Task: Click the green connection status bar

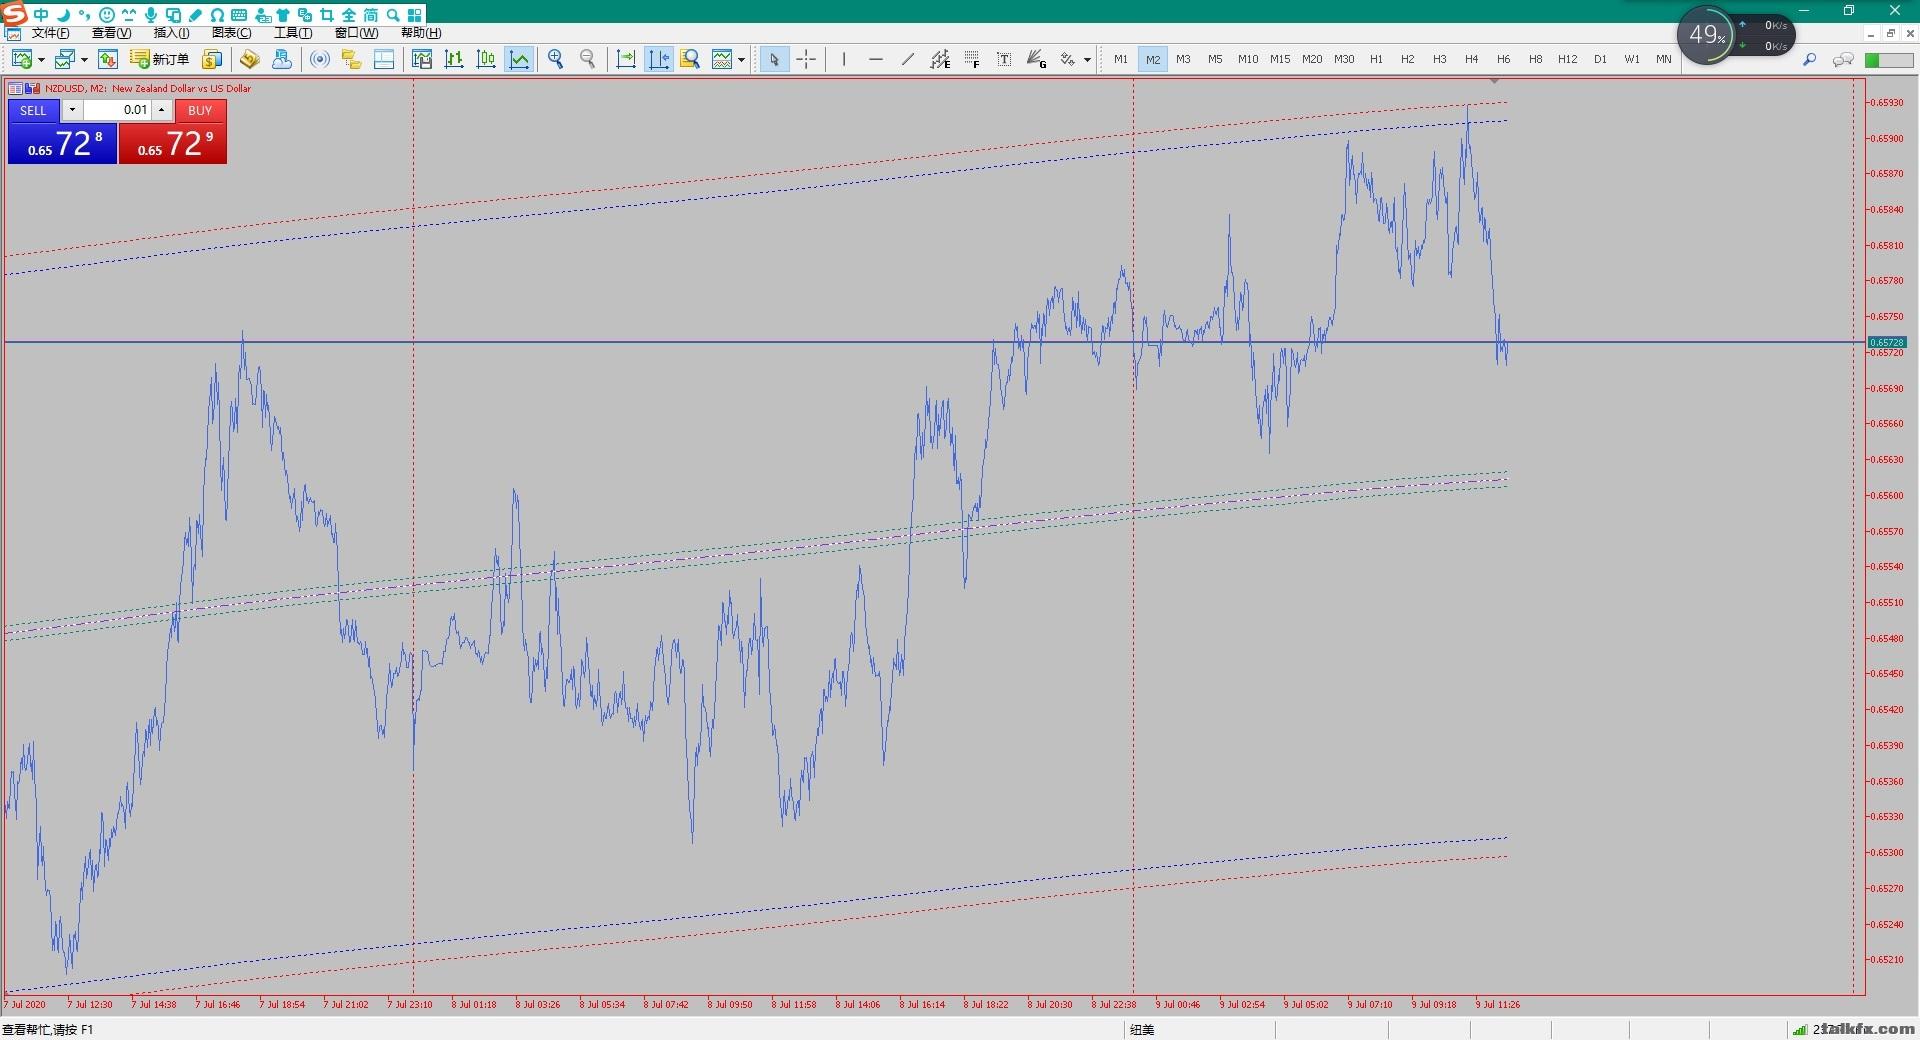Action: tap(1888, 60)
